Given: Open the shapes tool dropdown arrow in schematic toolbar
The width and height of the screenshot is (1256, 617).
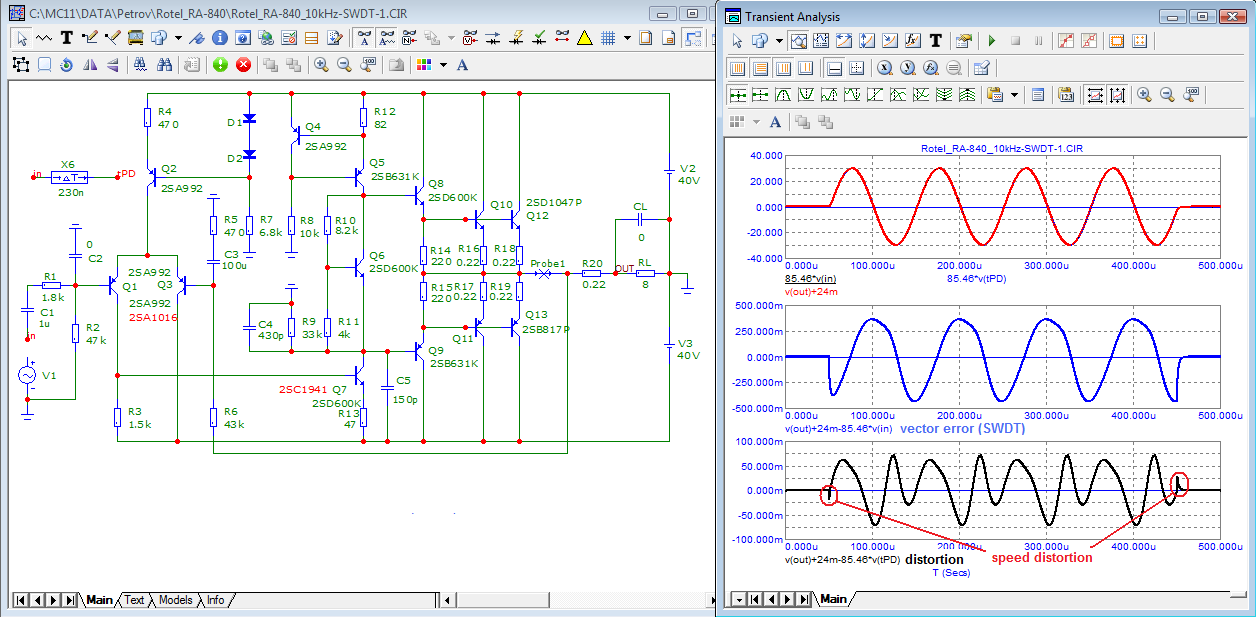Looking at the screenshot, I should [x=177, y=38].
